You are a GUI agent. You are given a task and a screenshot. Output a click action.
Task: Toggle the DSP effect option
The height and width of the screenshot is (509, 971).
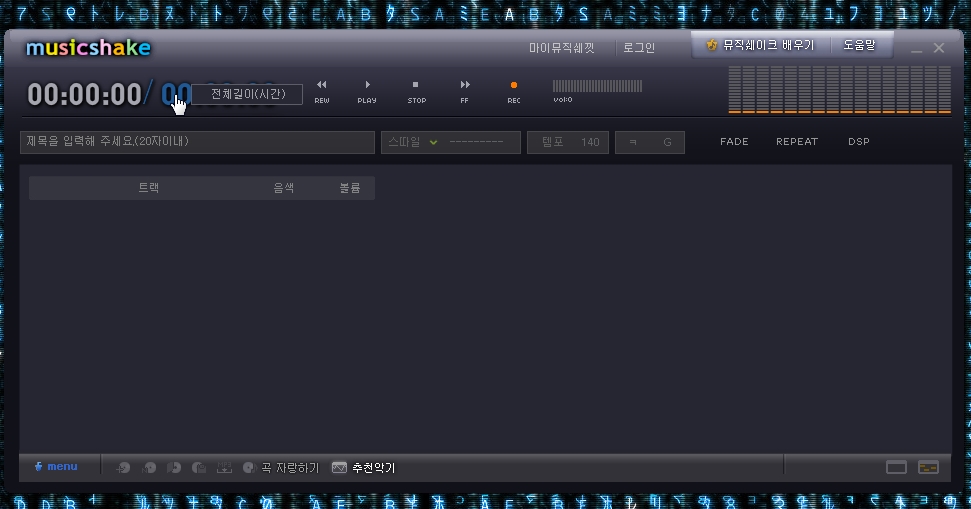[x=859, y=142]
